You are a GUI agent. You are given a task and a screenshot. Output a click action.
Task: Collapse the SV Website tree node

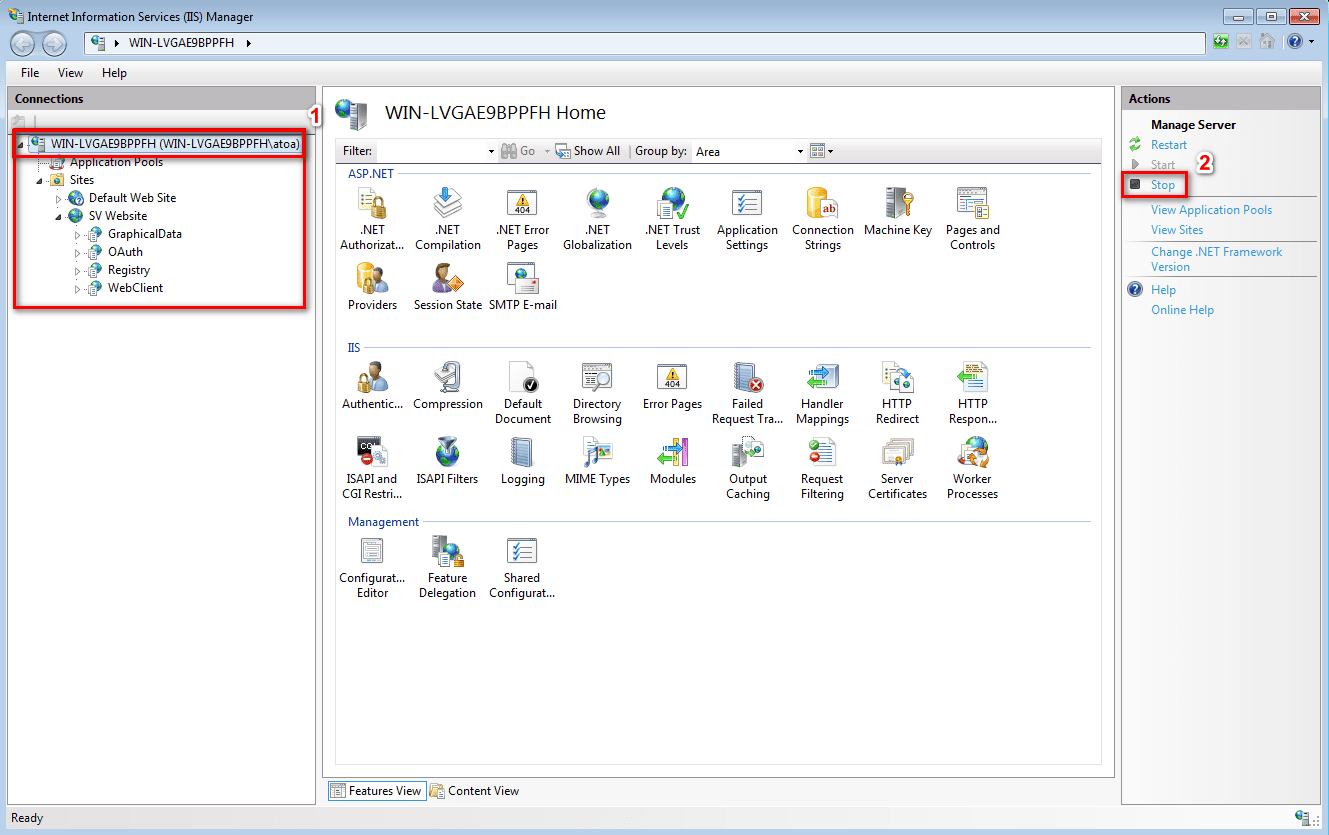pos(59,217)
